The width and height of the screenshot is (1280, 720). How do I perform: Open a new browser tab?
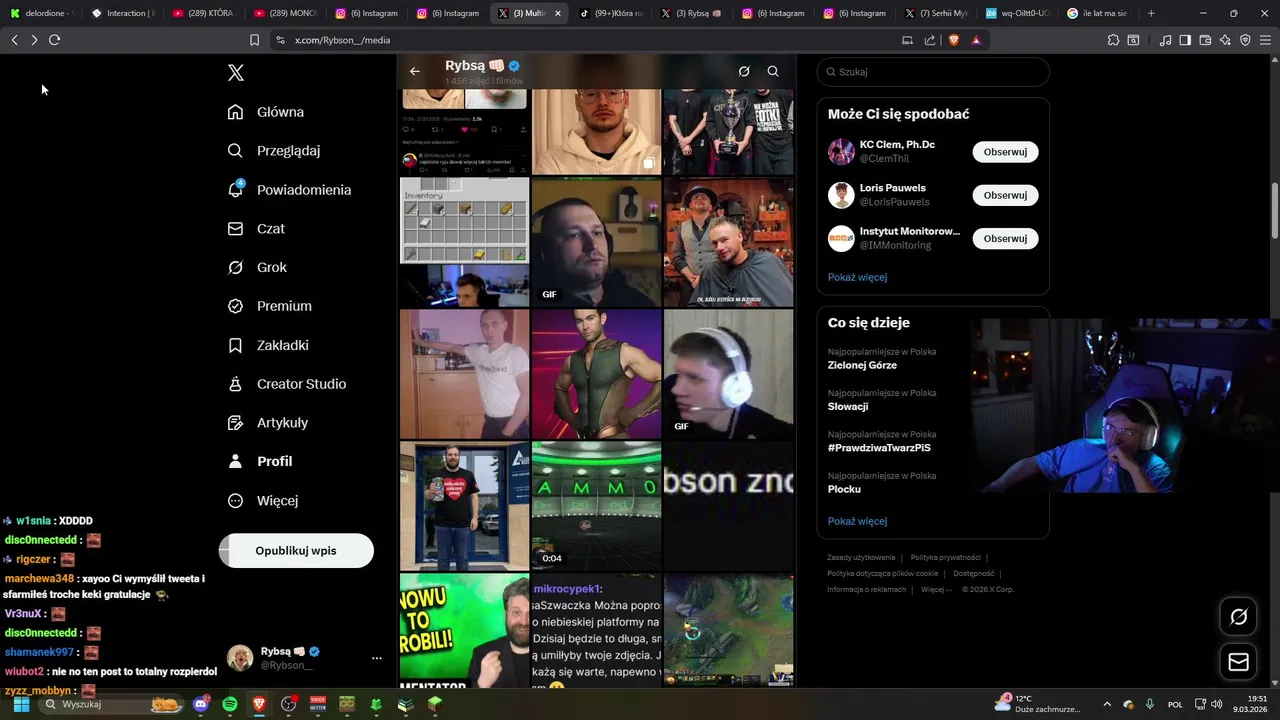[x=1151, y=13]
